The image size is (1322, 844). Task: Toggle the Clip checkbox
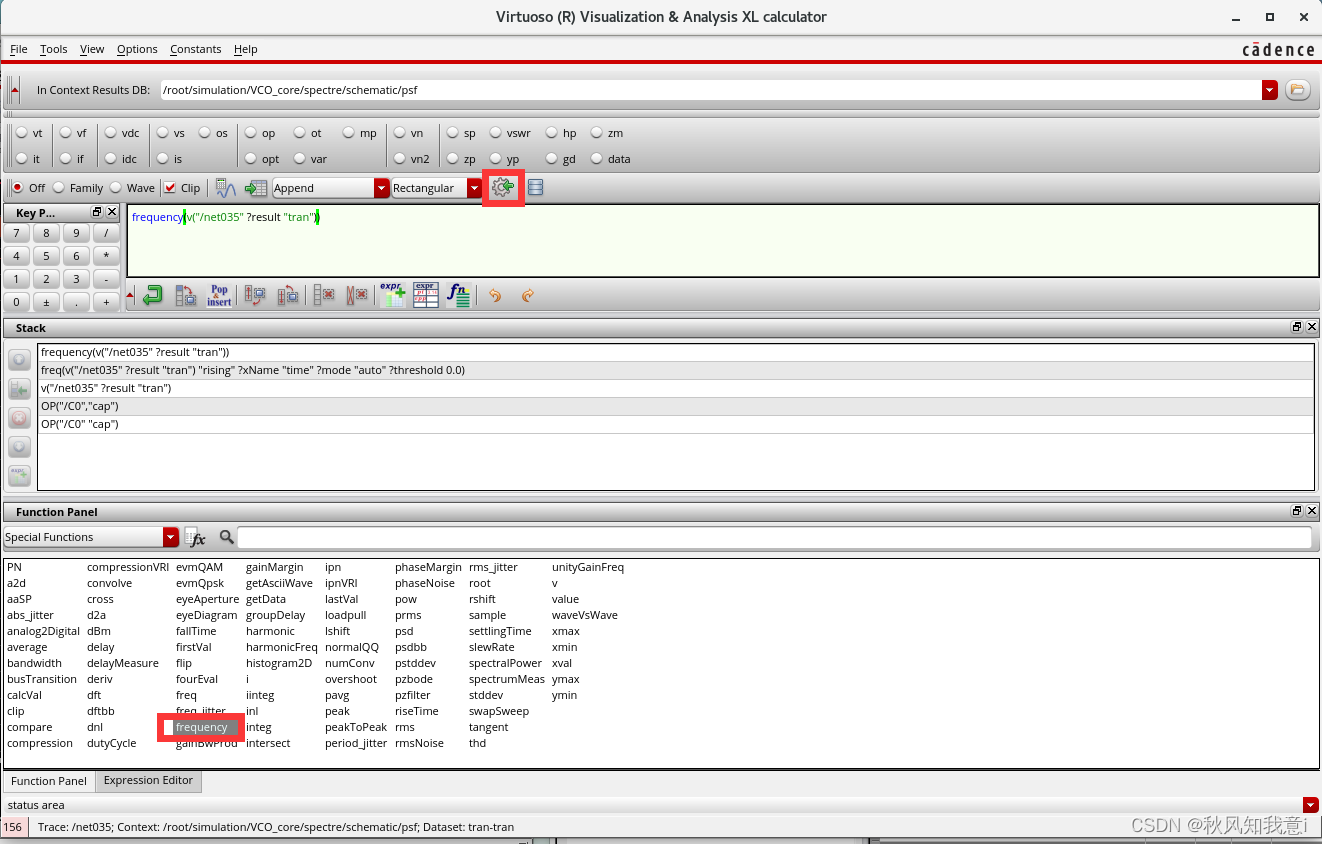point(170,187)
